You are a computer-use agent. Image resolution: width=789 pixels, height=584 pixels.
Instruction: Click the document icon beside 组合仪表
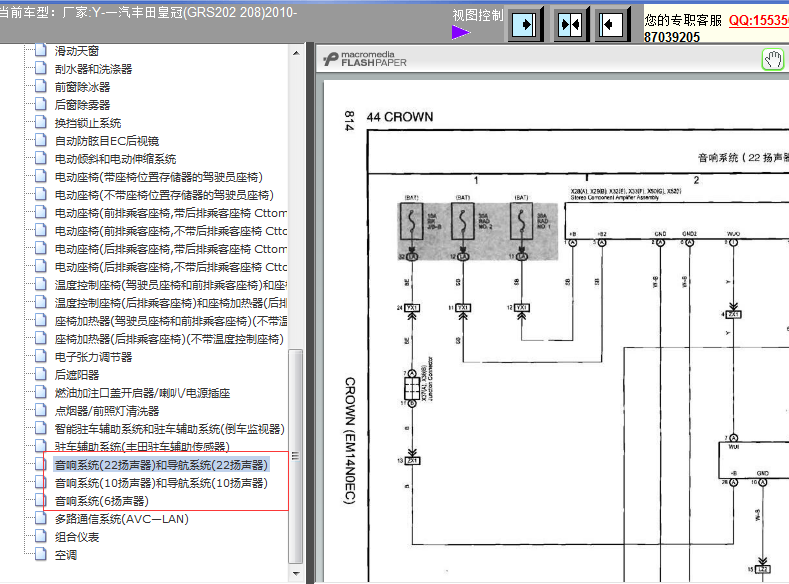coord(41,536)
